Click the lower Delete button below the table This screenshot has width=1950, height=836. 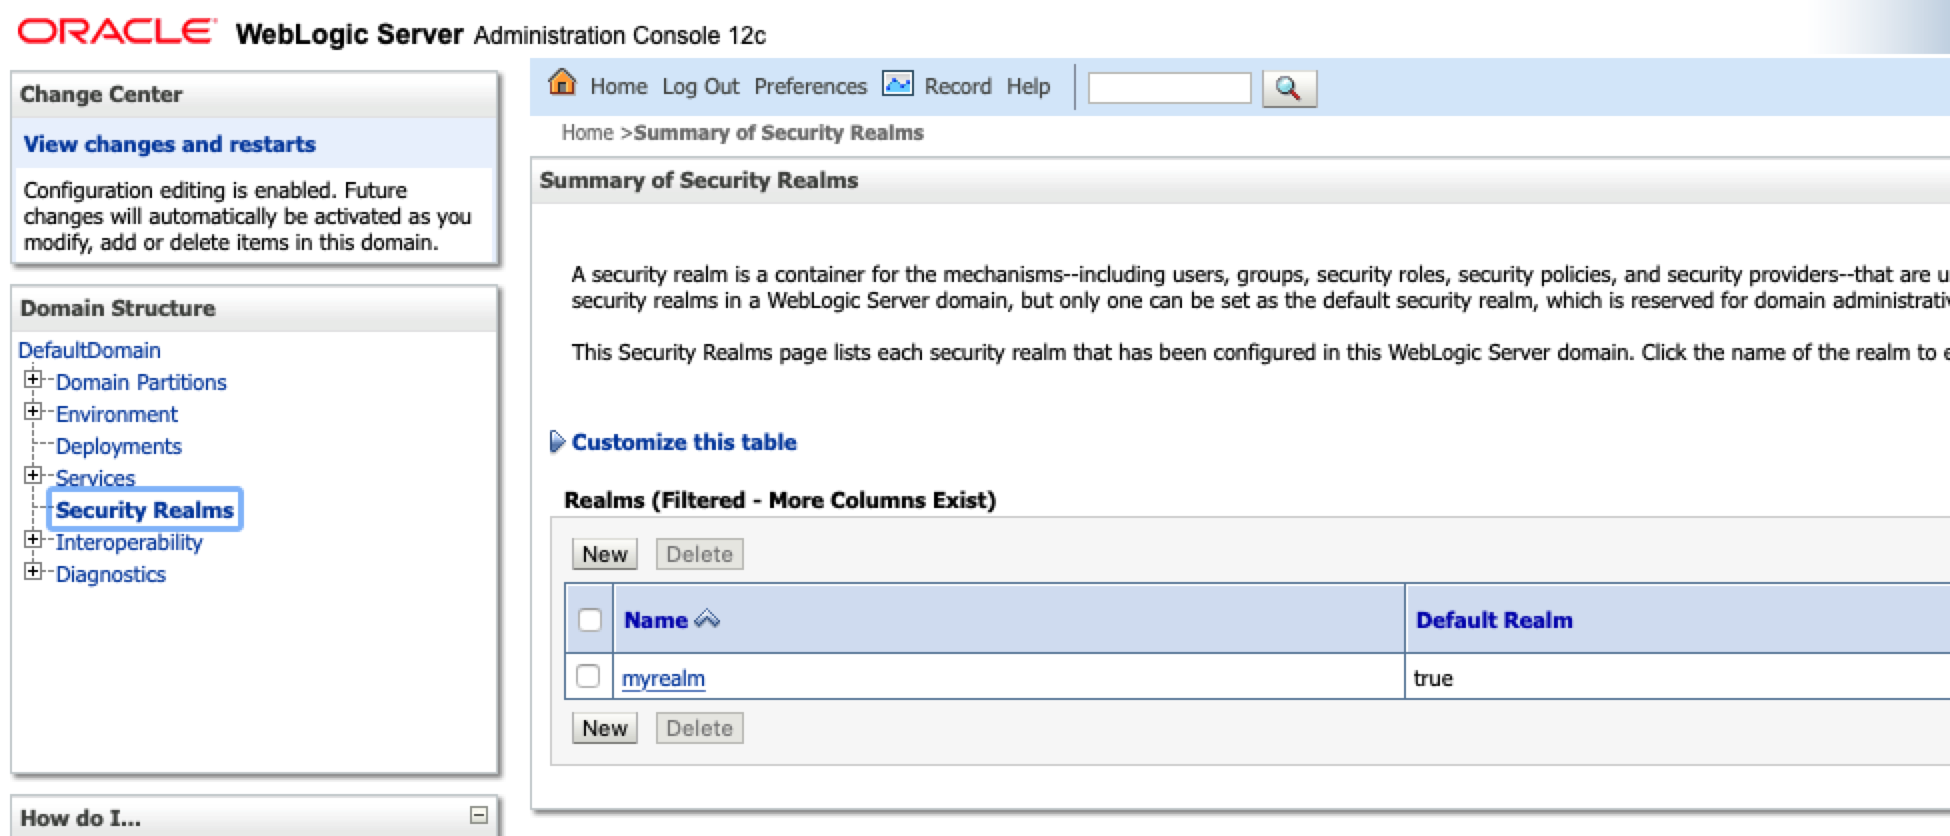click(699, 728)
